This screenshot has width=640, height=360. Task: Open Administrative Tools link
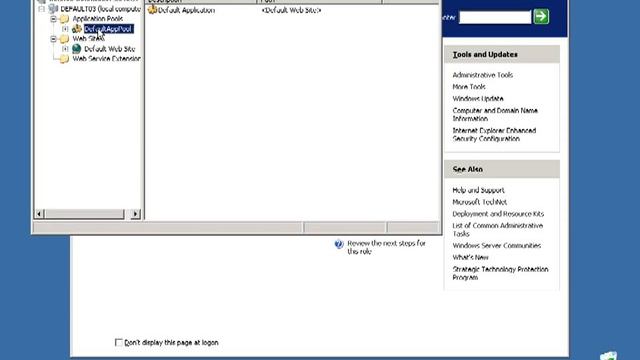(482, 75)
